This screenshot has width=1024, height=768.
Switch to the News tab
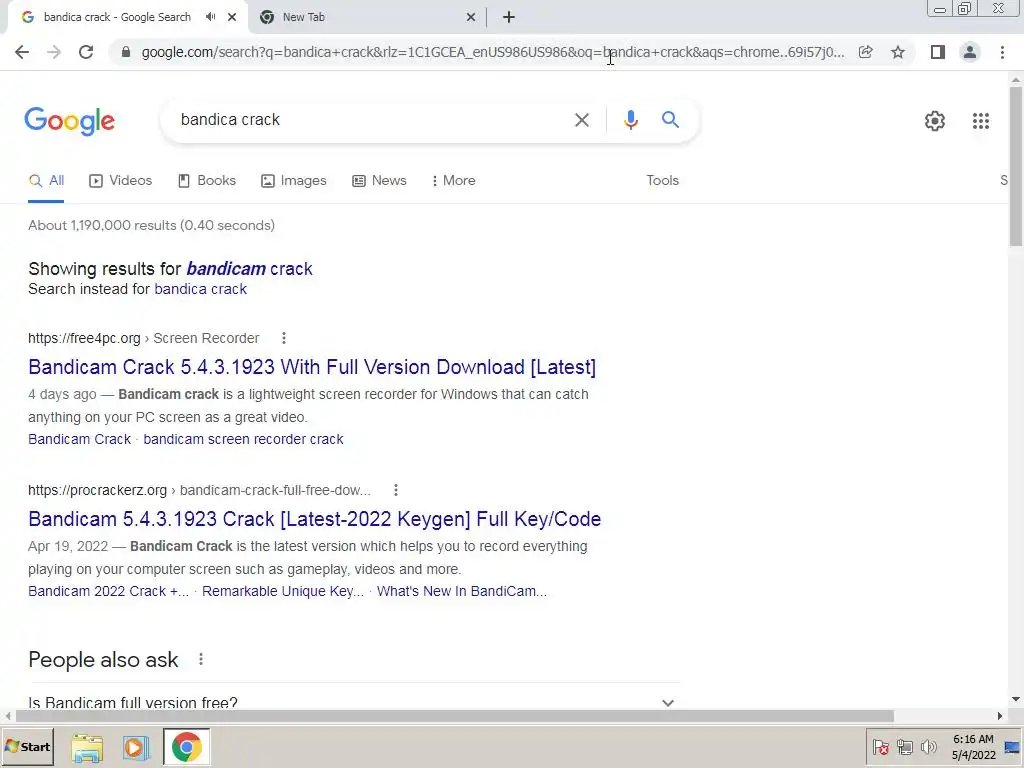coord(379,181)
